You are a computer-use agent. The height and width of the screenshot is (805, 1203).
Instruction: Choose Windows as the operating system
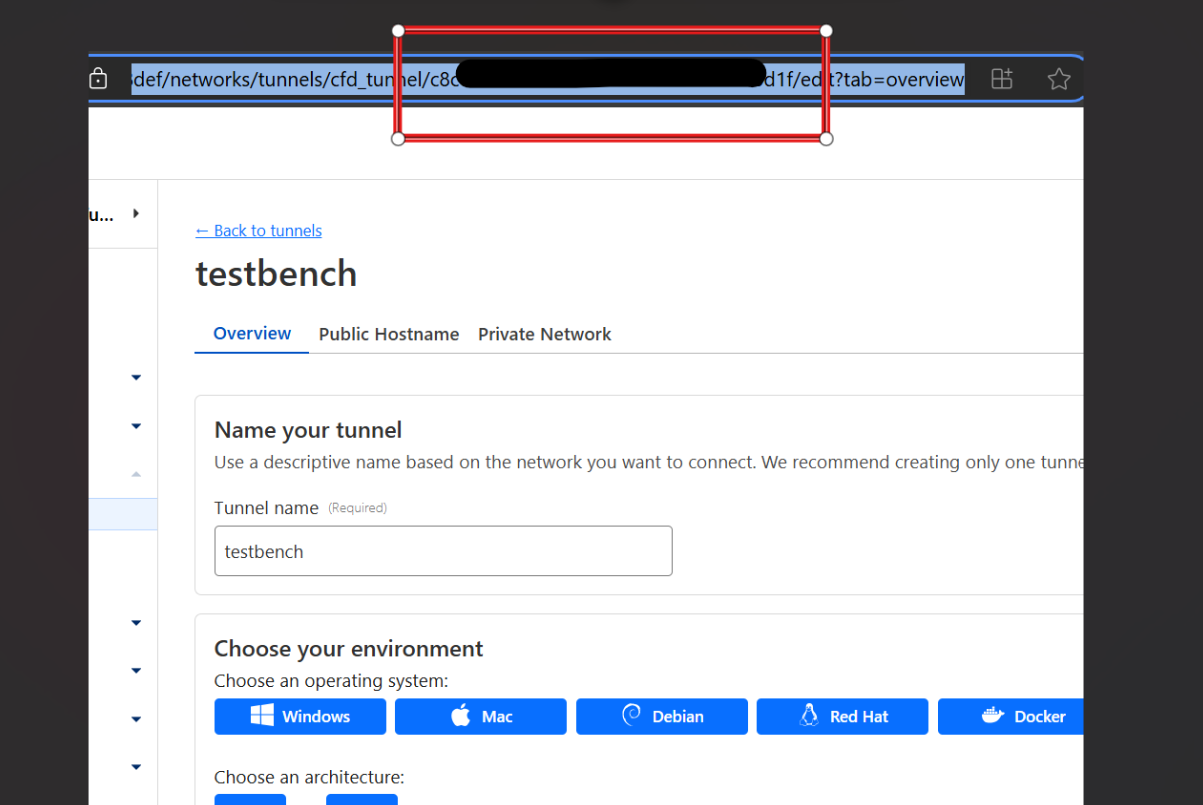click(300, 716)
